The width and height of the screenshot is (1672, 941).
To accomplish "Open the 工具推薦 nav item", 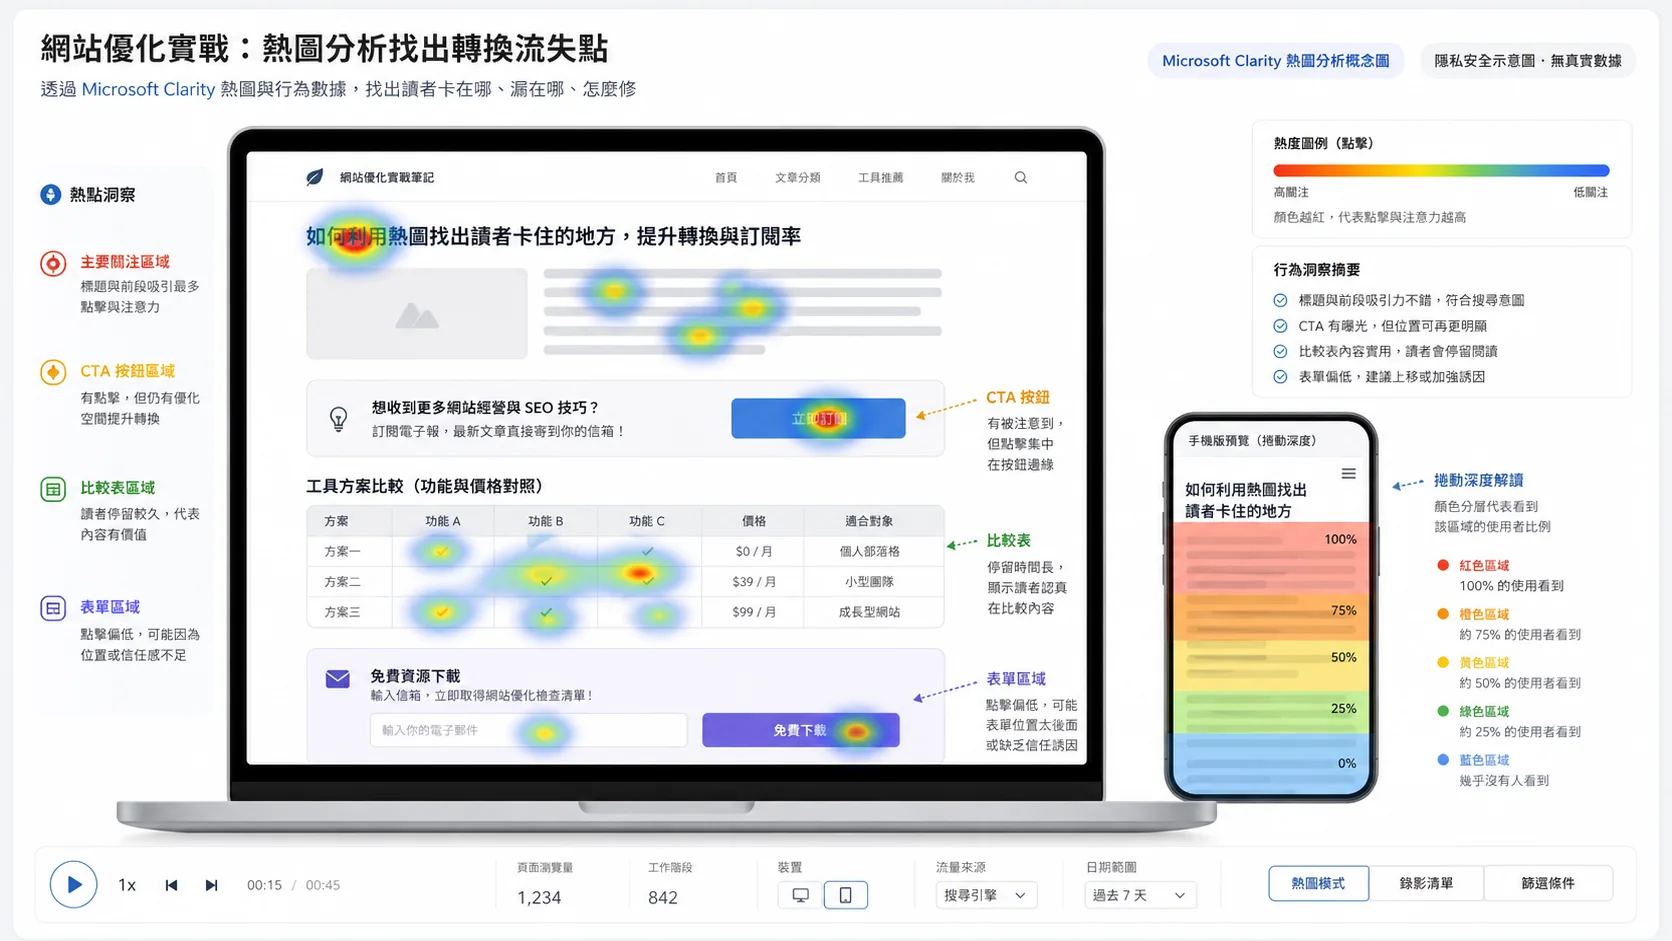I will tap(880, 178).
